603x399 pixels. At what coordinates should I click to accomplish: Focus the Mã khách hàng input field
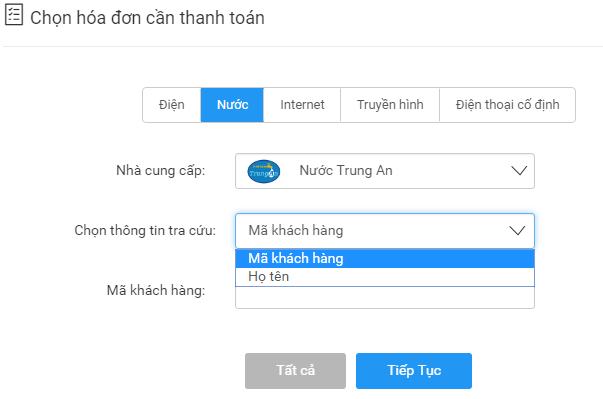385,298
